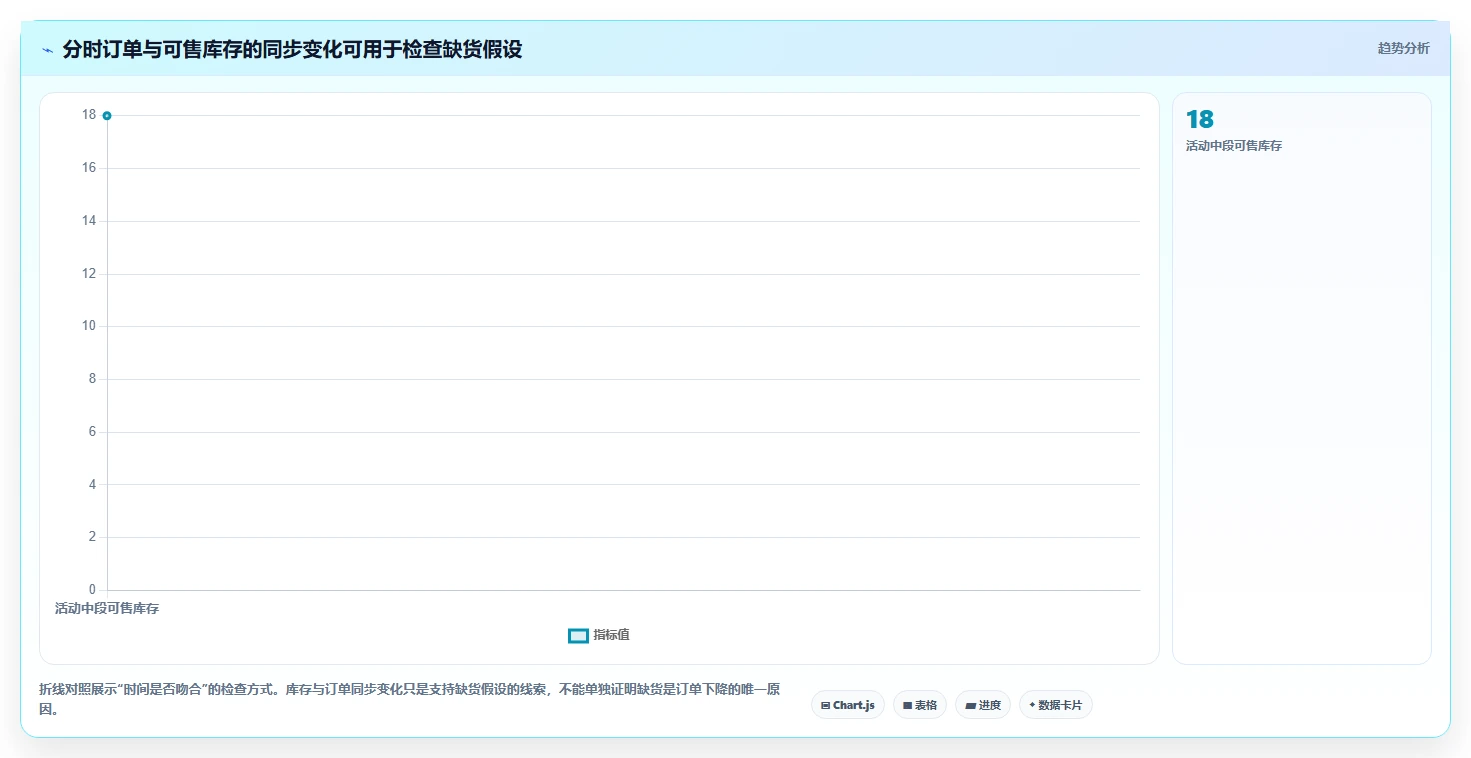The height and width of the screenshot is (758, 1471).
Task: Click the y-axis tick label 16
Action: click(x=89, y=168)
